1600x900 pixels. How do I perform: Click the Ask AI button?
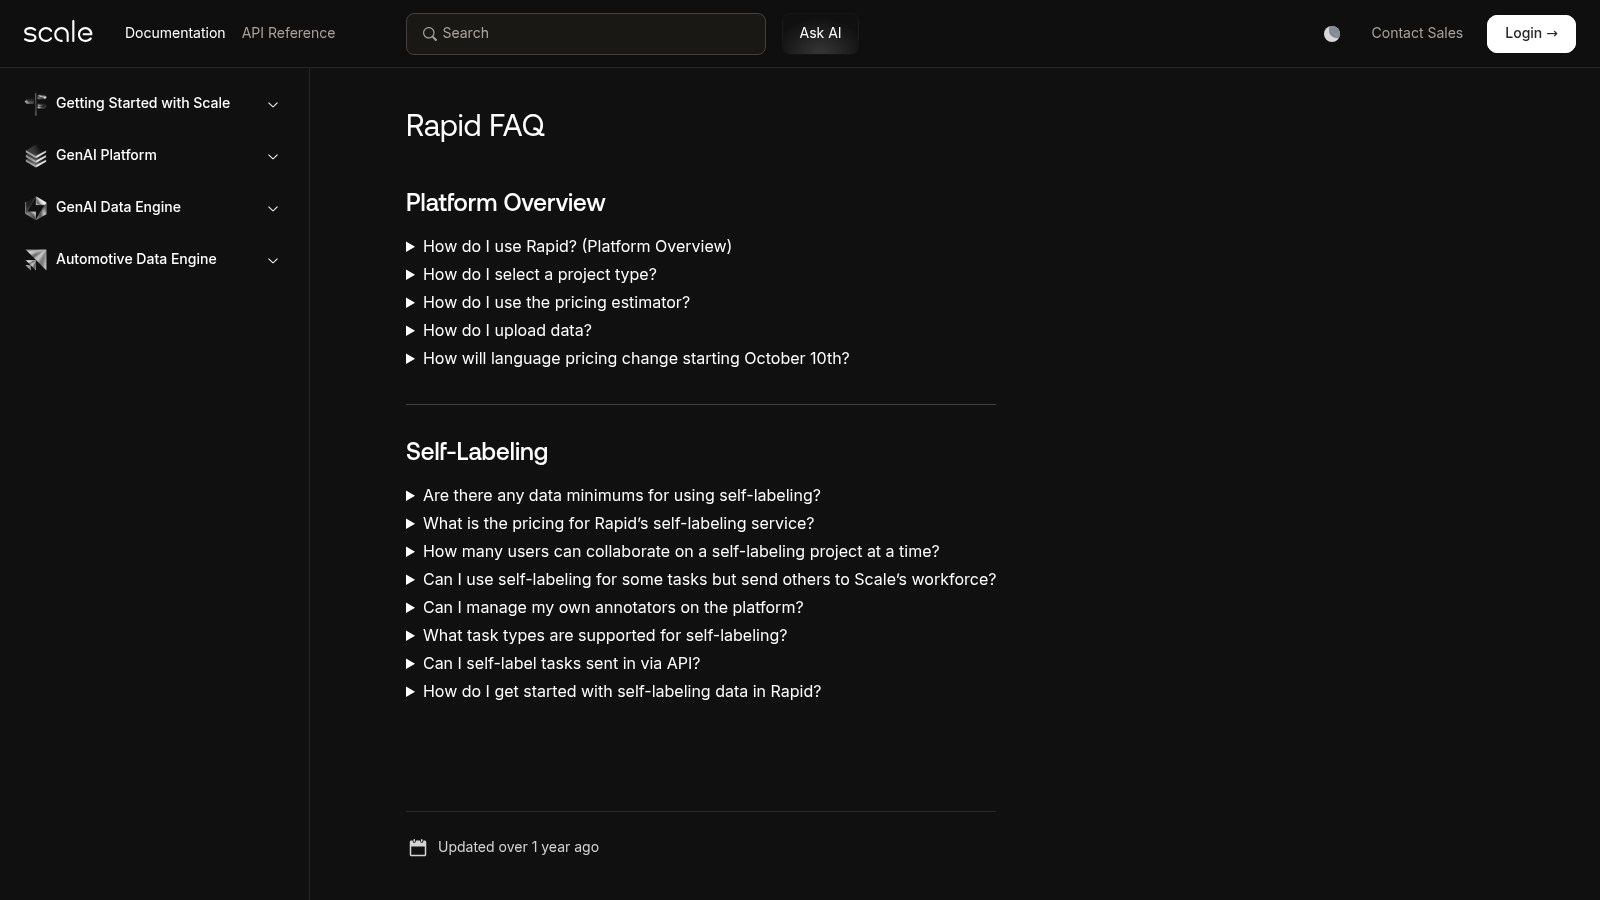(820, 33)
